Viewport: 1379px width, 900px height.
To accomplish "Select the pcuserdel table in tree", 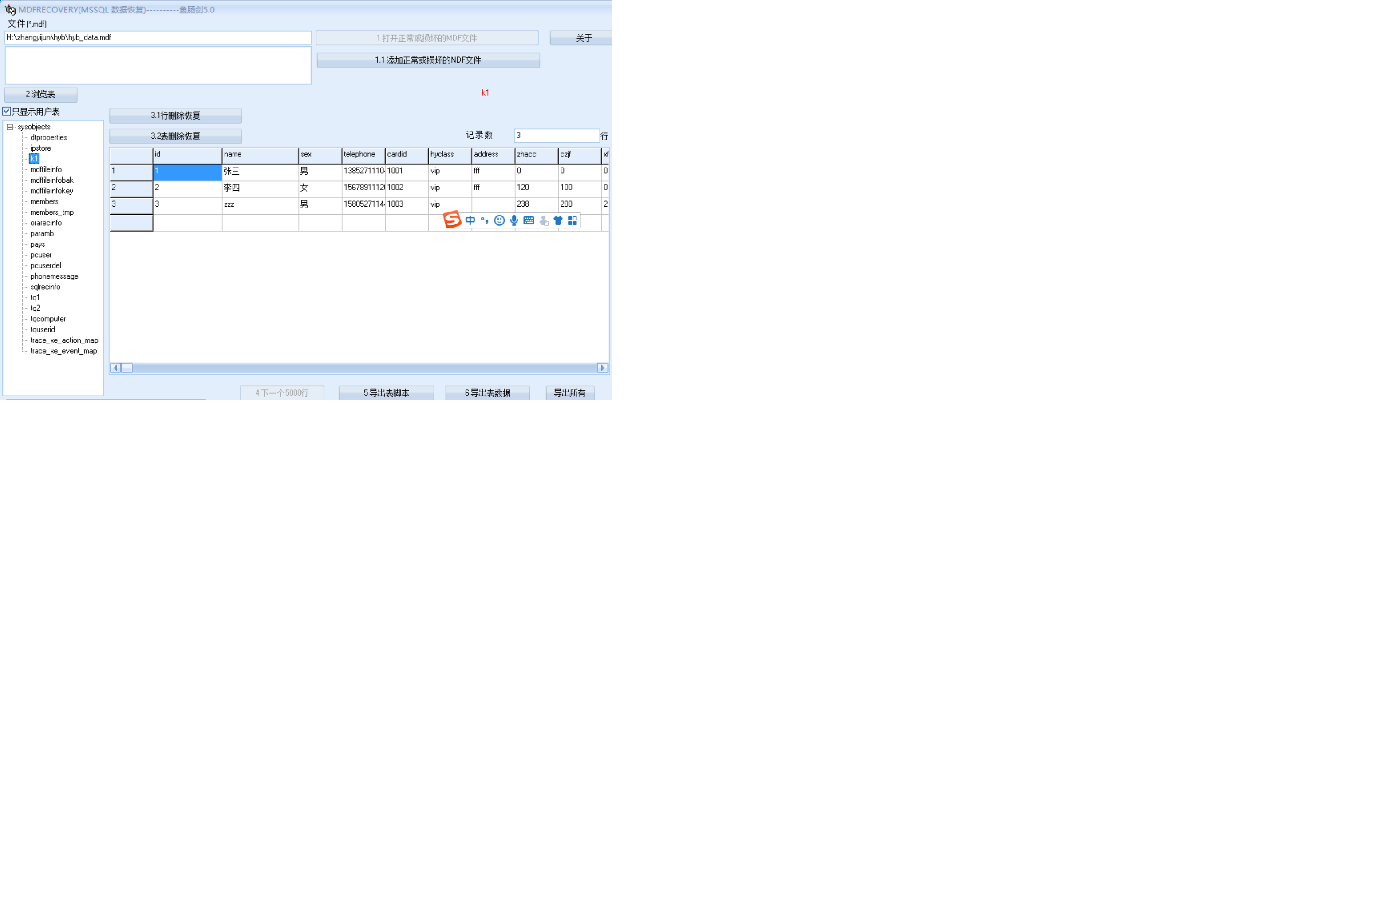I will [x=46, y=266].
